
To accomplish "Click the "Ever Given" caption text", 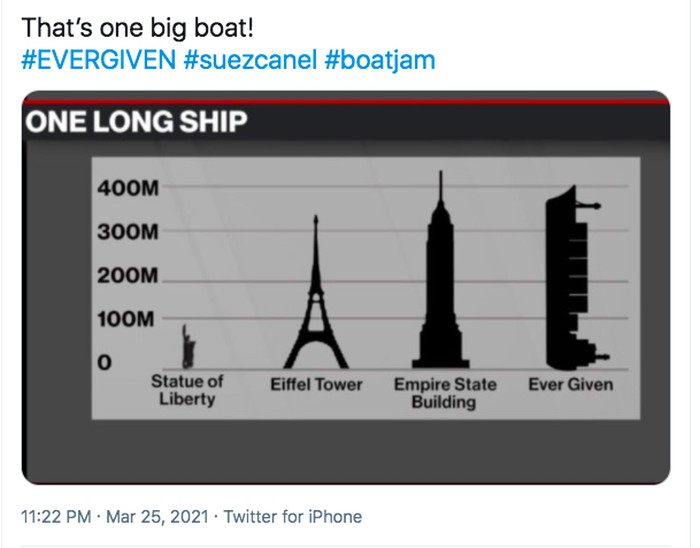I will click(570, 384).
